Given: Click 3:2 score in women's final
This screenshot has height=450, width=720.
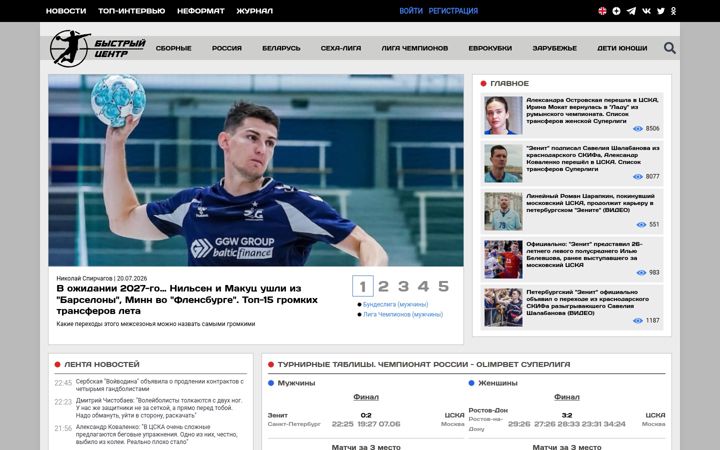Looking at the screenshot, I should (x=567, y=415).
